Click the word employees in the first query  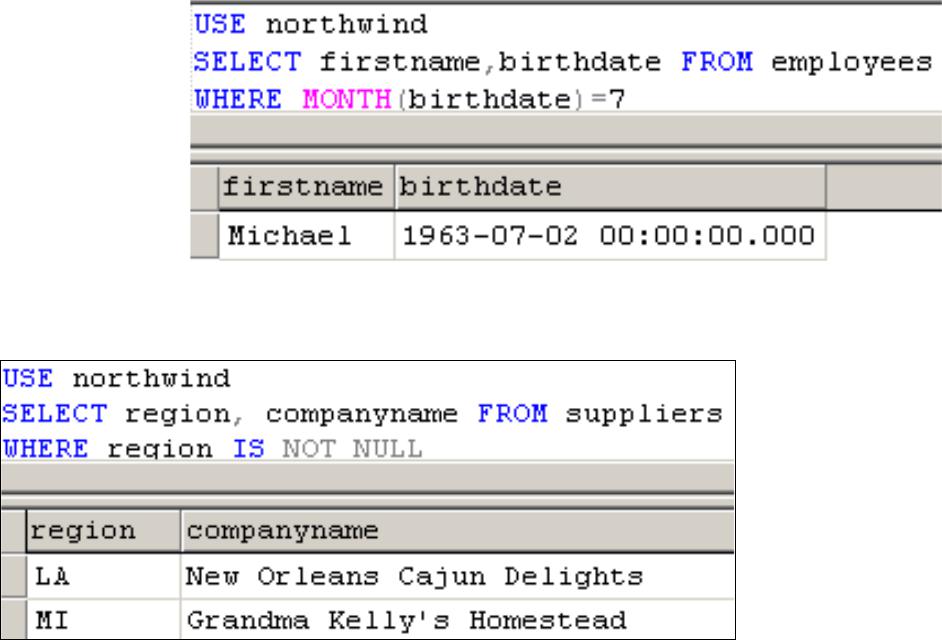(x=851, y=62)
